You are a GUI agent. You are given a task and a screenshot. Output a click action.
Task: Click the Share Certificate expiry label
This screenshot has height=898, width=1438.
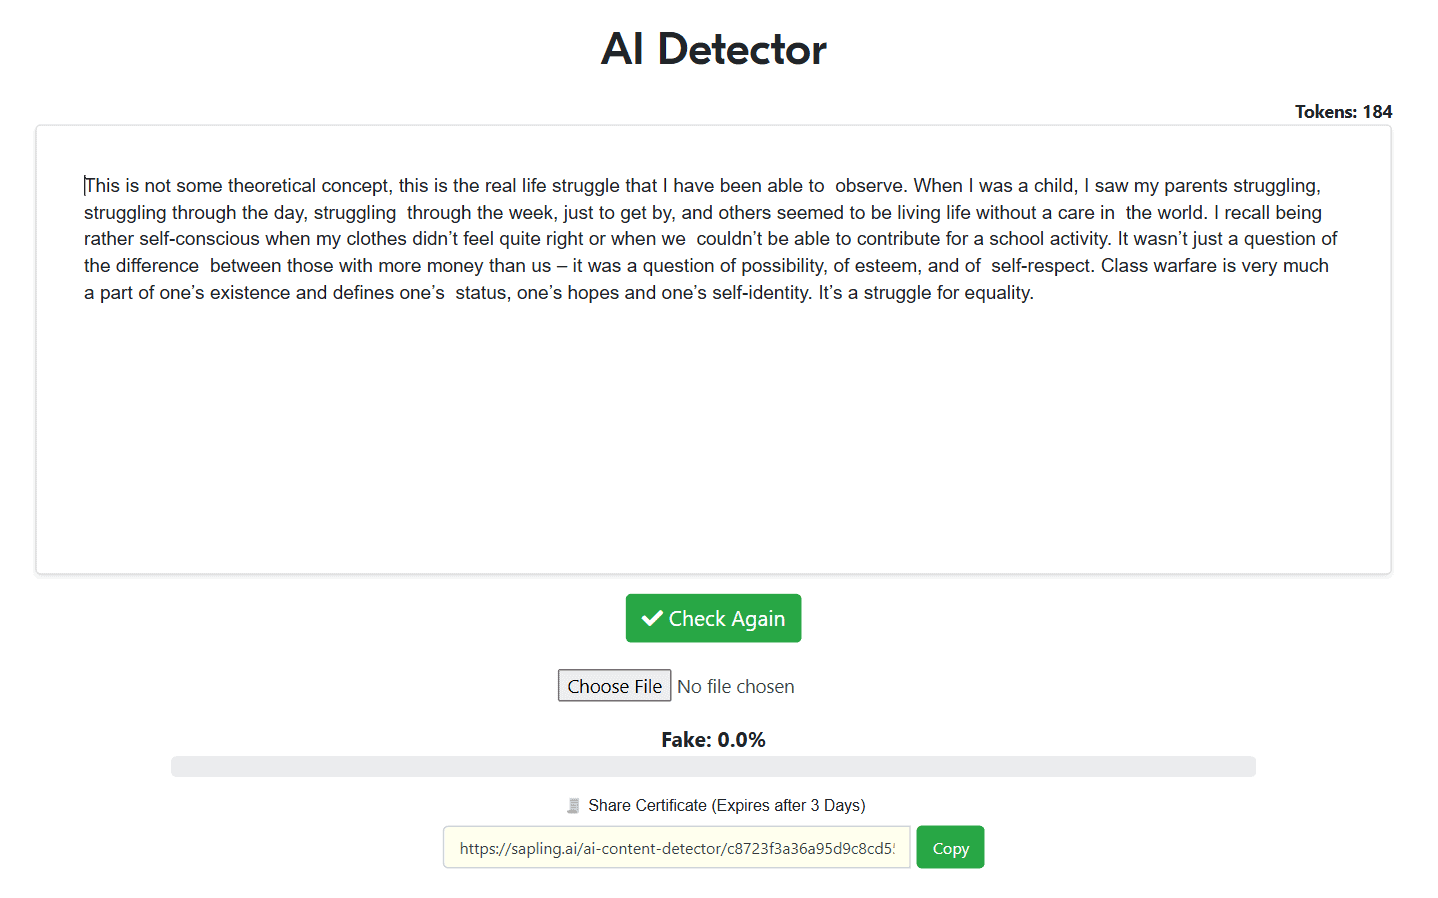pos(726,806)
